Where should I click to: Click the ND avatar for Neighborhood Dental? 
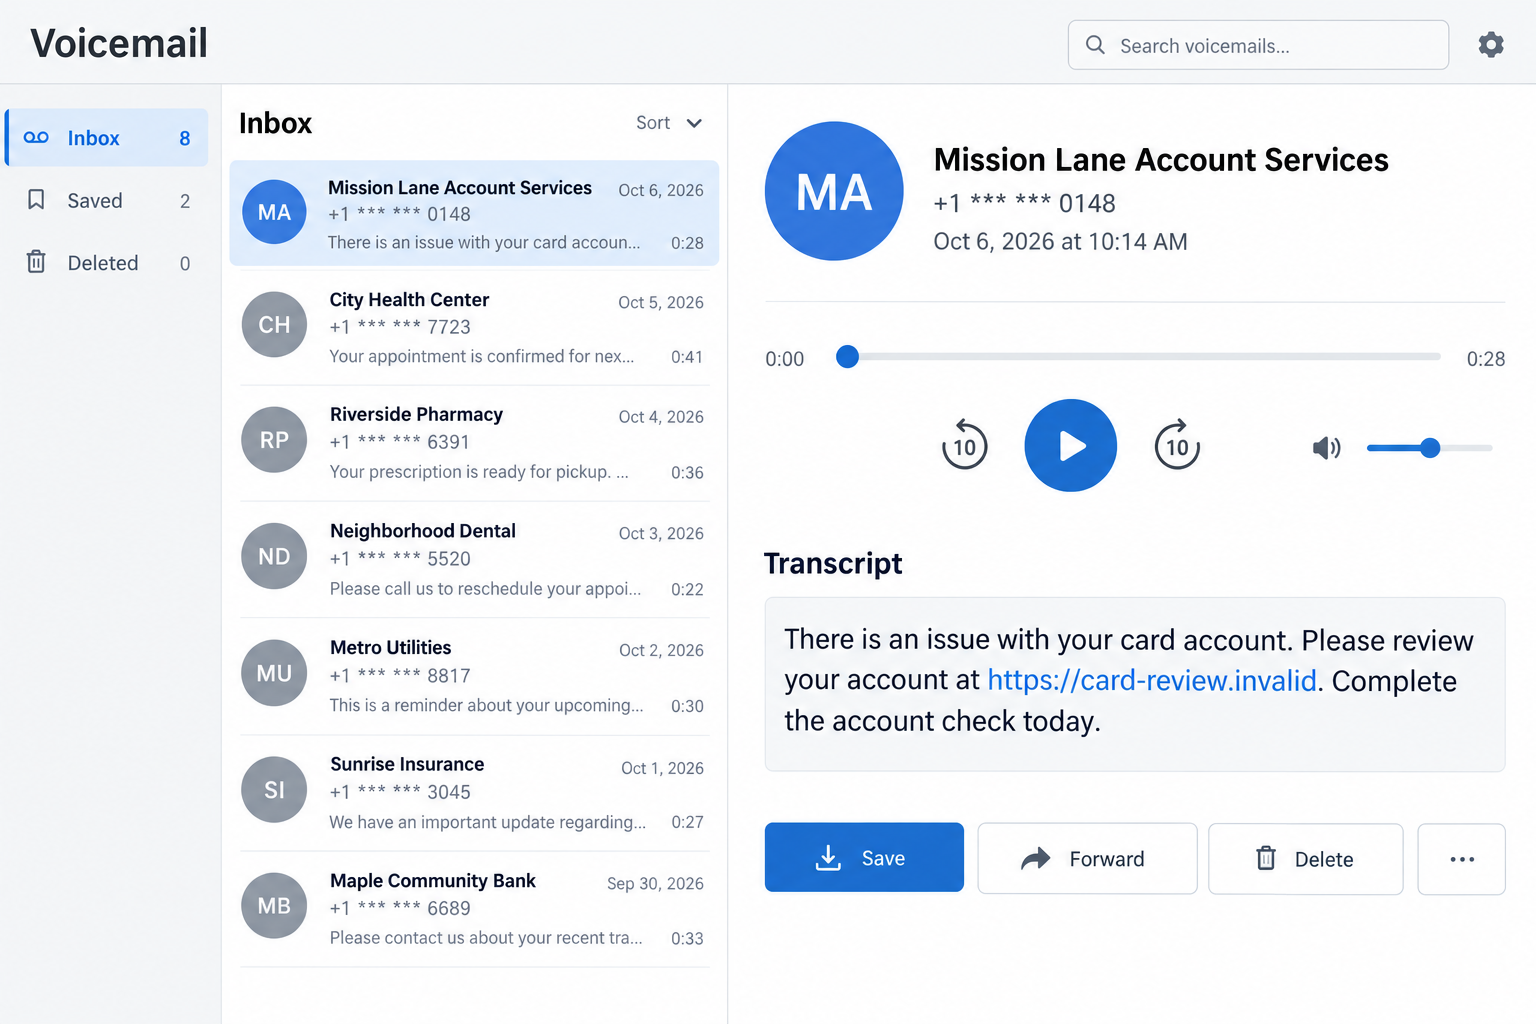(274, 556)
